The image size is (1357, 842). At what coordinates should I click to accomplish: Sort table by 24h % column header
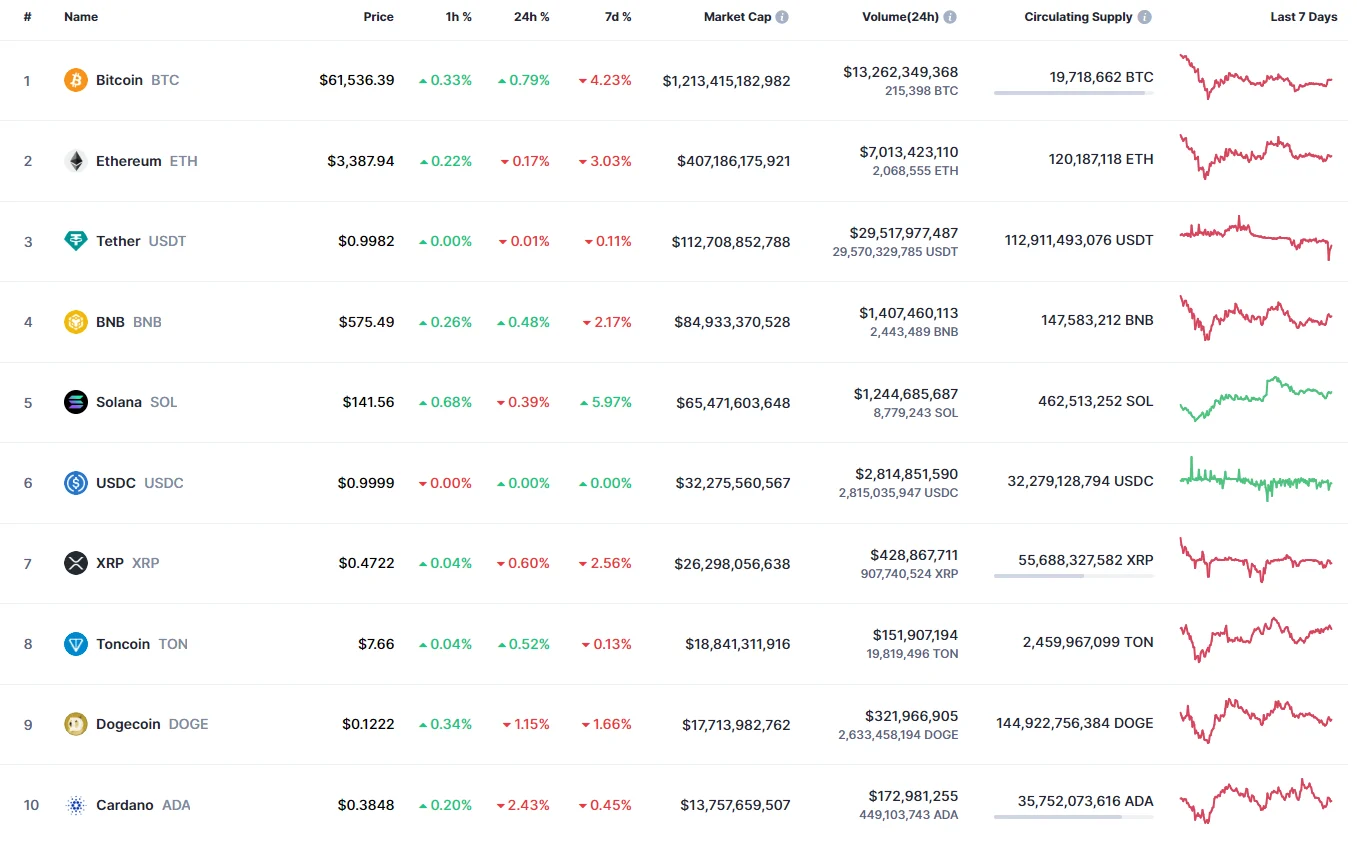pos(531,17)
